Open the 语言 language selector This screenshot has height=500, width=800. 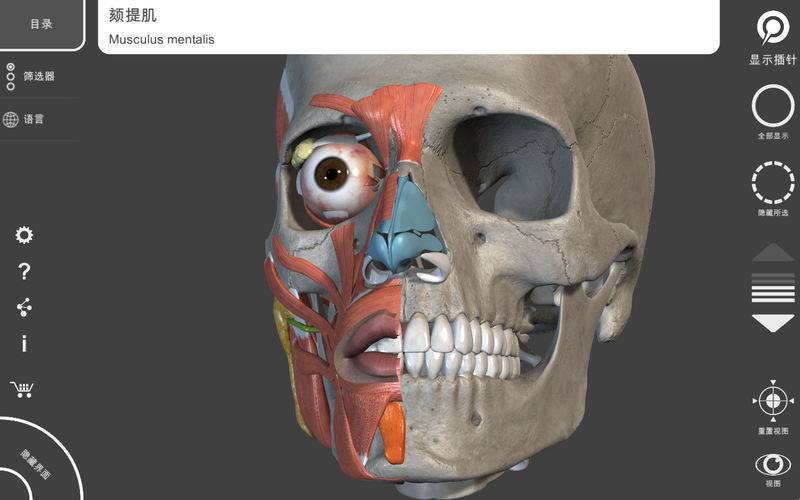pos(24,119)
